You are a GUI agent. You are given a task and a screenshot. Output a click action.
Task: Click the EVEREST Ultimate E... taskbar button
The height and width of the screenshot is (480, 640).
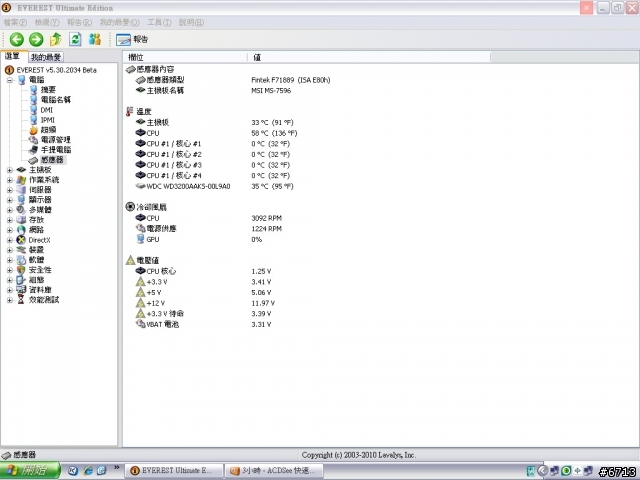[174, 471]
